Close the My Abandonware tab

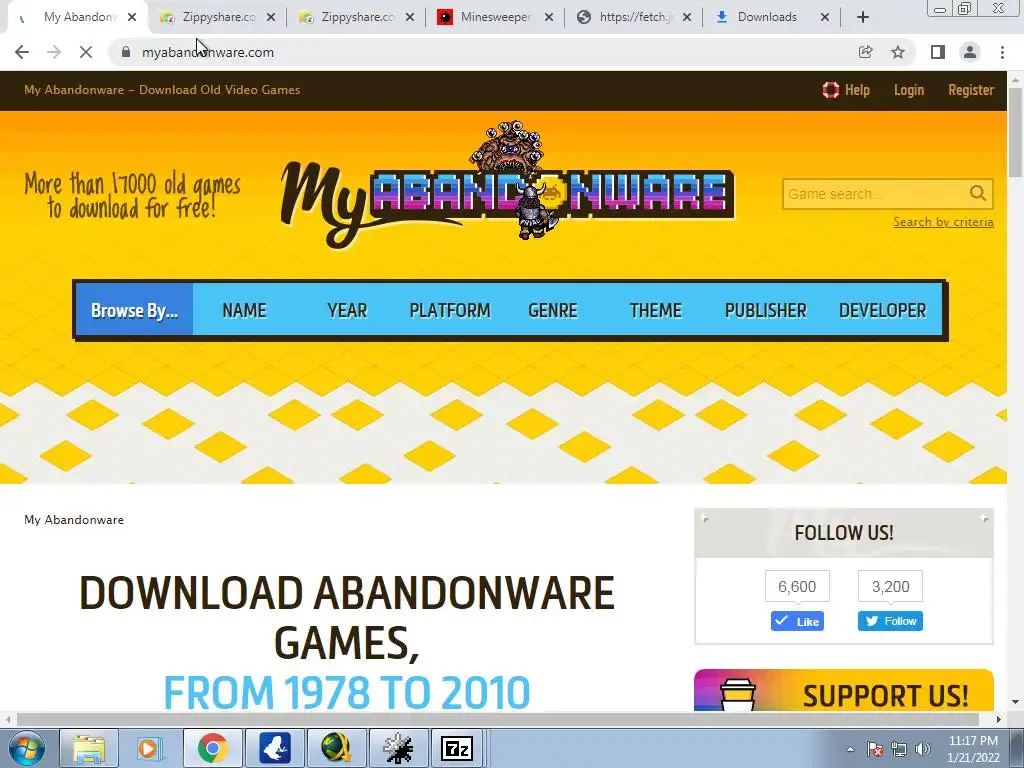(132, 17)
